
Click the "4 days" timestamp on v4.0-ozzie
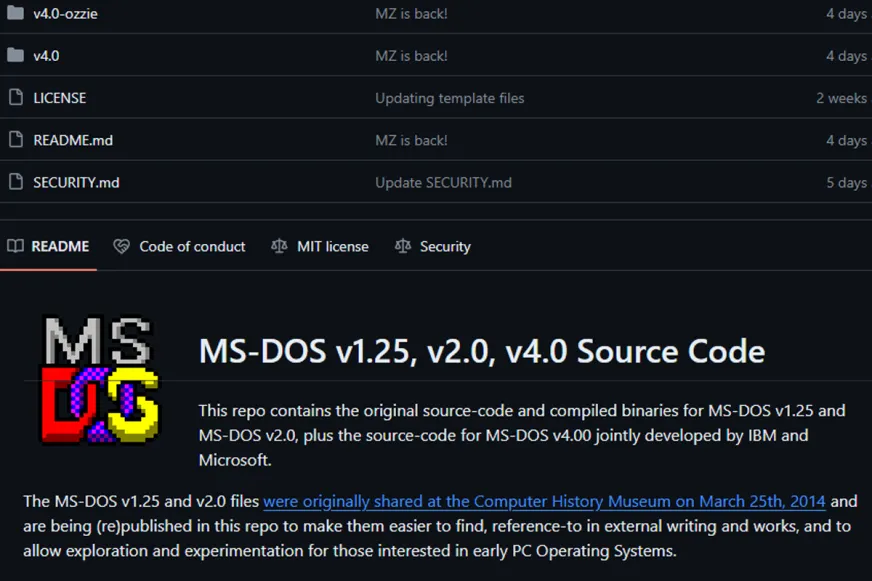point(846,13)
